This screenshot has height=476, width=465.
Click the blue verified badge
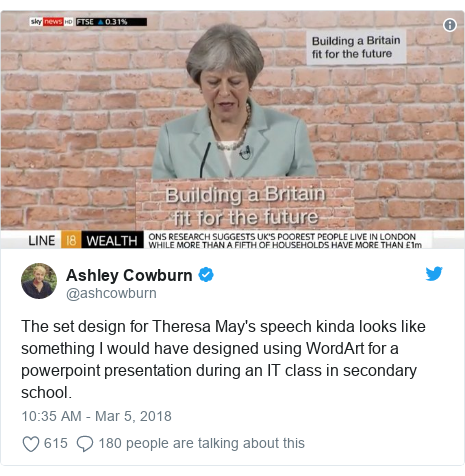[x=206, y=275]
